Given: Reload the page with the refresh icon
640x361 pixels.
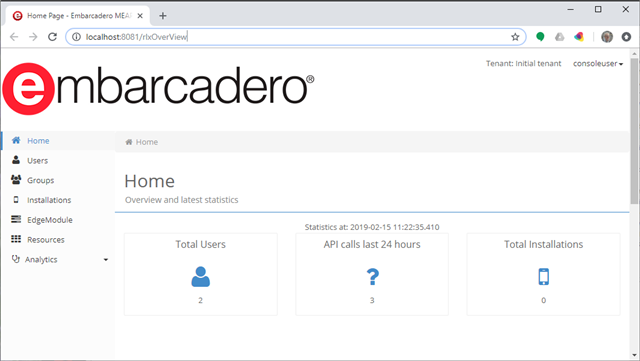Looking at the screenshot, I should point(52,37).
